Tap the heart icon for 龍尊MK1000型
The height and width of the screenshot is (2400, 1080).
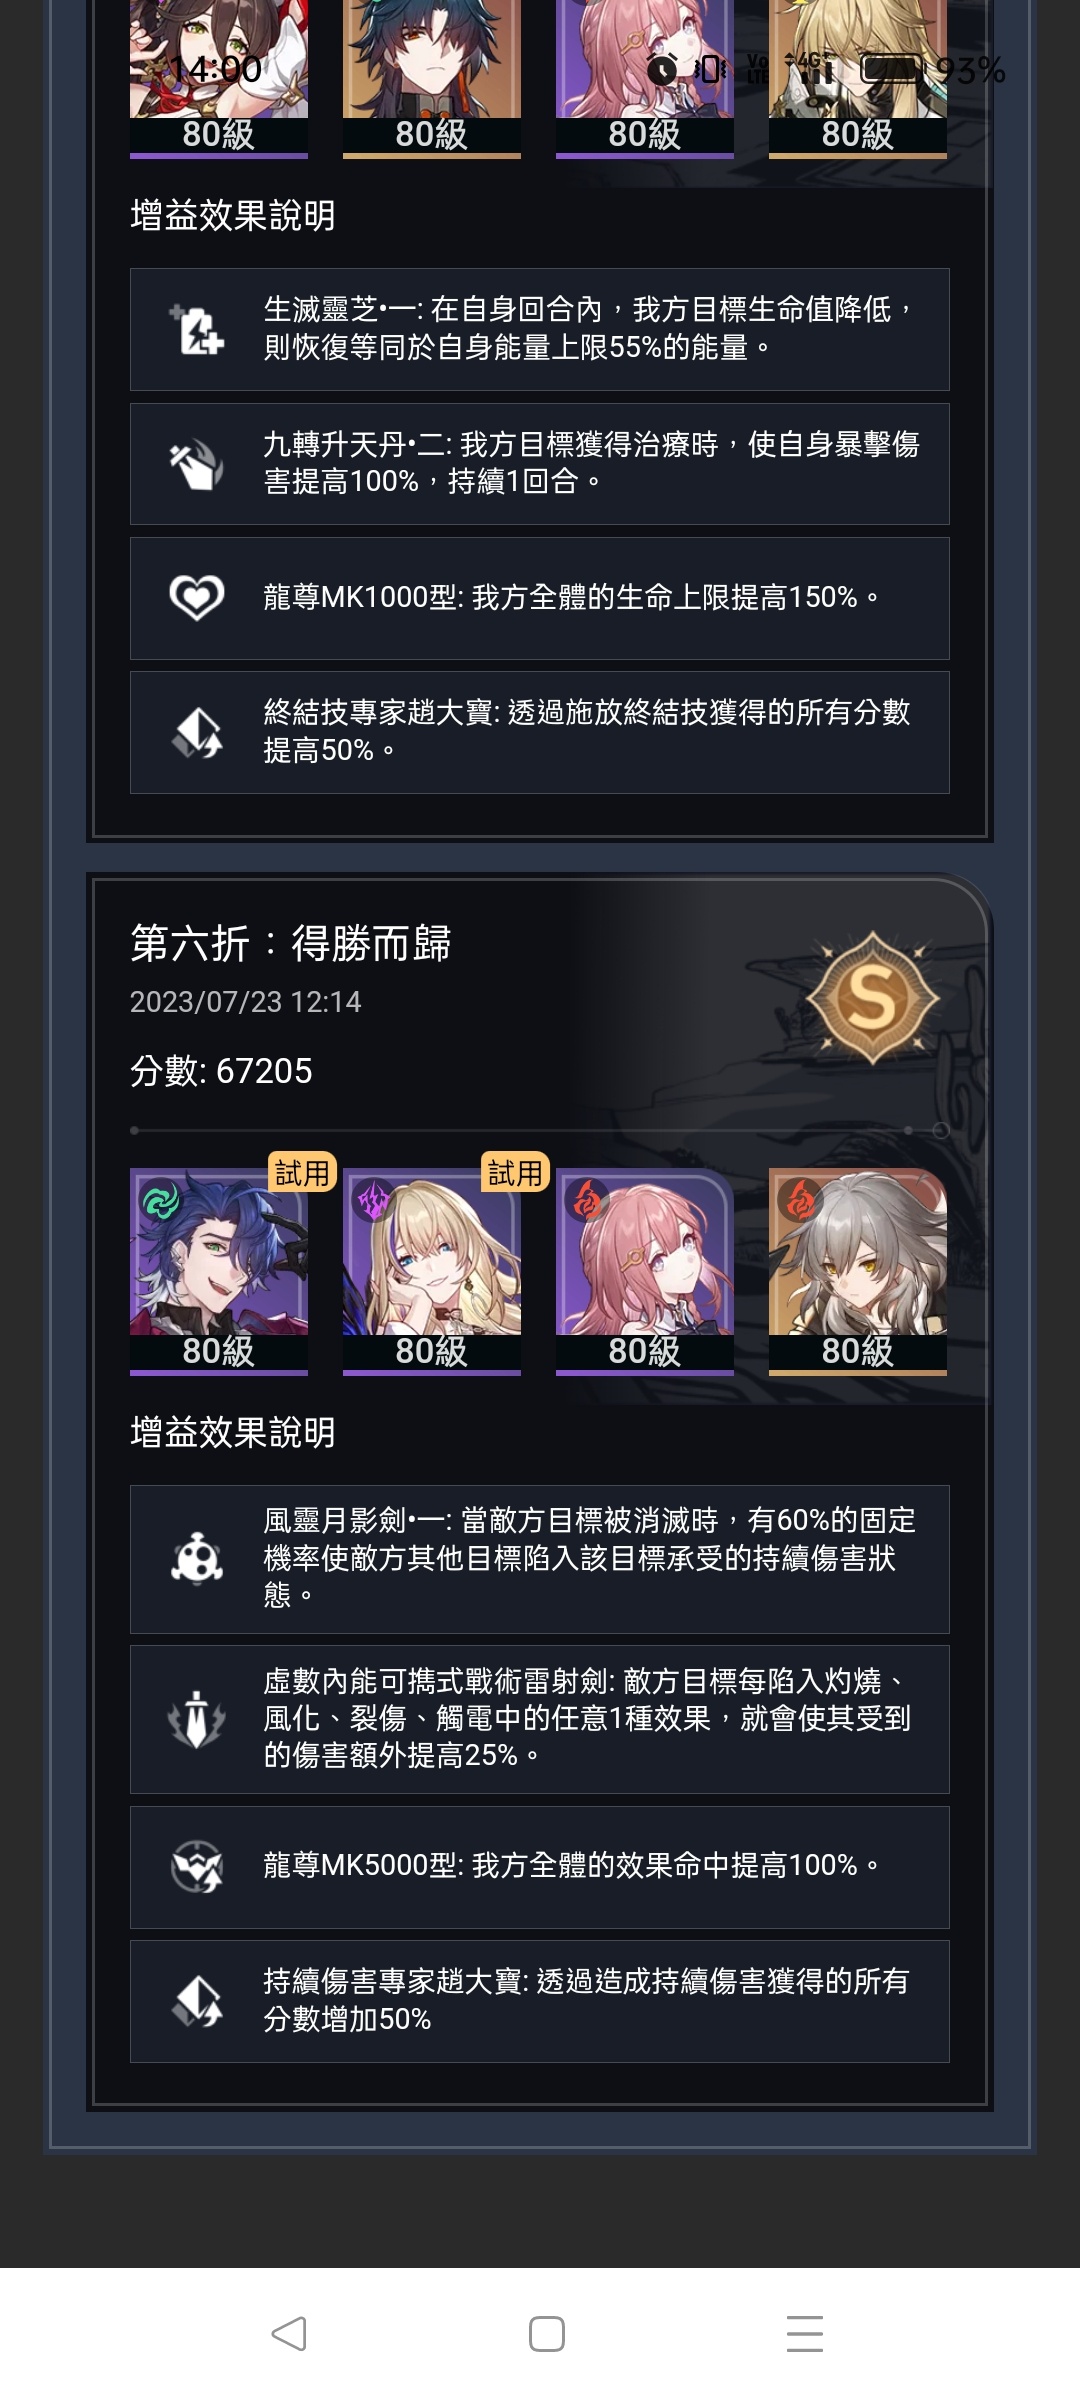197,598
